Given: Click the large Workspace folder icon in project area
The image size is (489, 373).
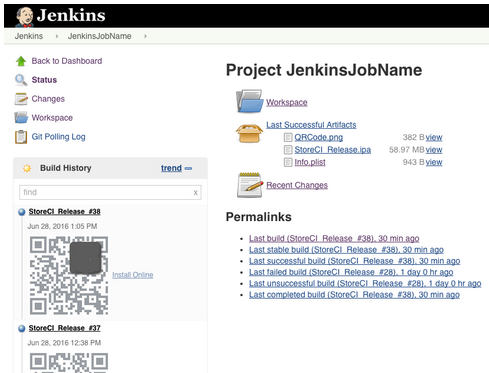Looking at the screenshot, I should [x=250, y=101].
